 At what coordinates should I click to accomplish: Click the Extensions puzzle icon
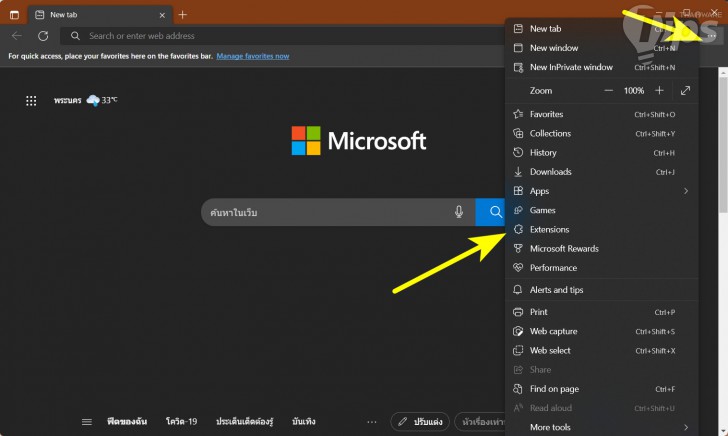pyautogui.click(x=518, y=229)
